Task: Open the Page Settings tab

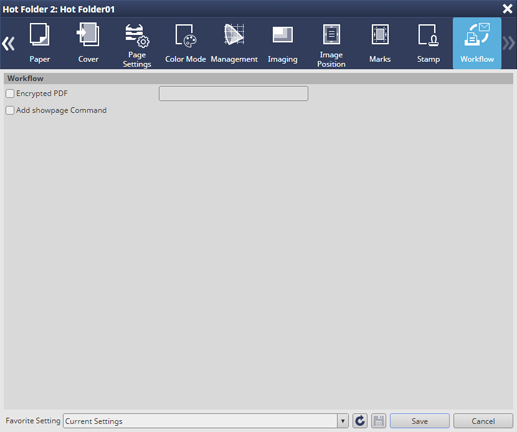Action: 137,43
